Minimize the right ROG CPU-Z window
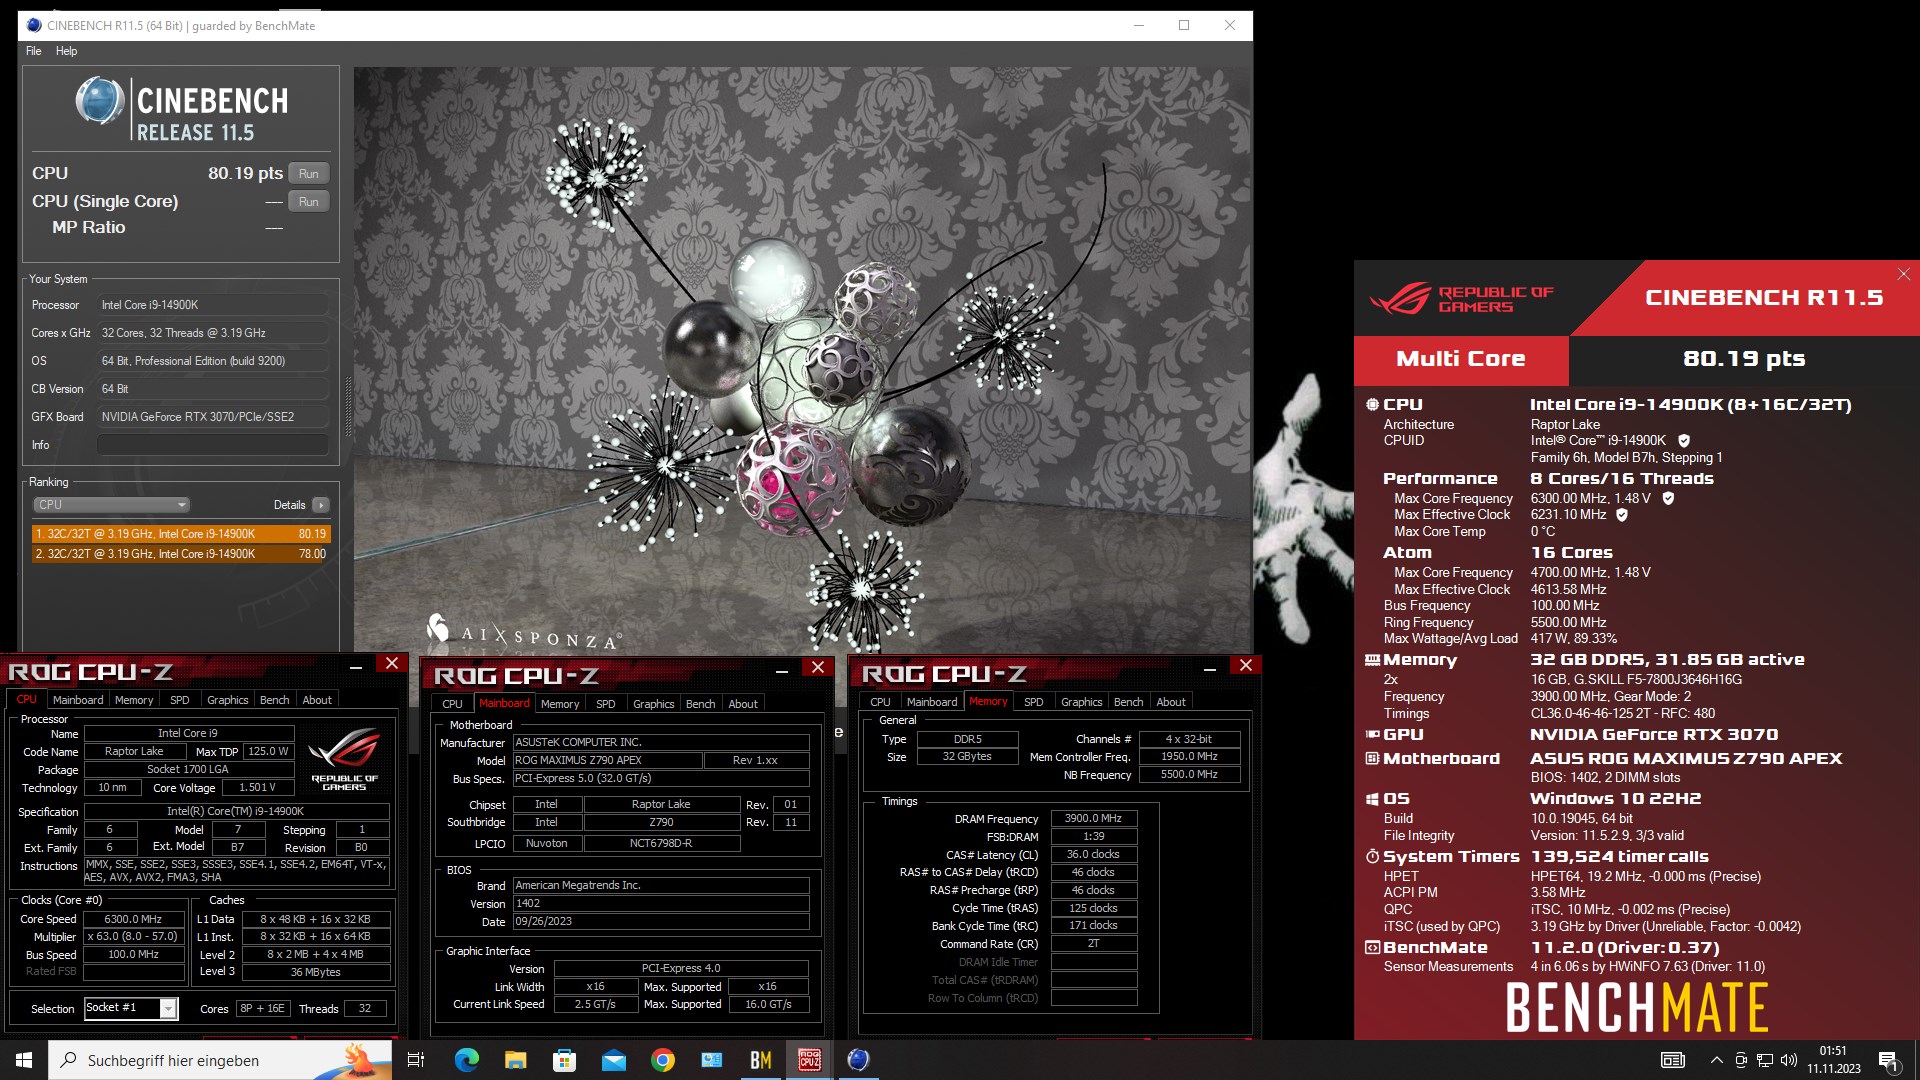 pyautogui.click(x=1210, y=667)
